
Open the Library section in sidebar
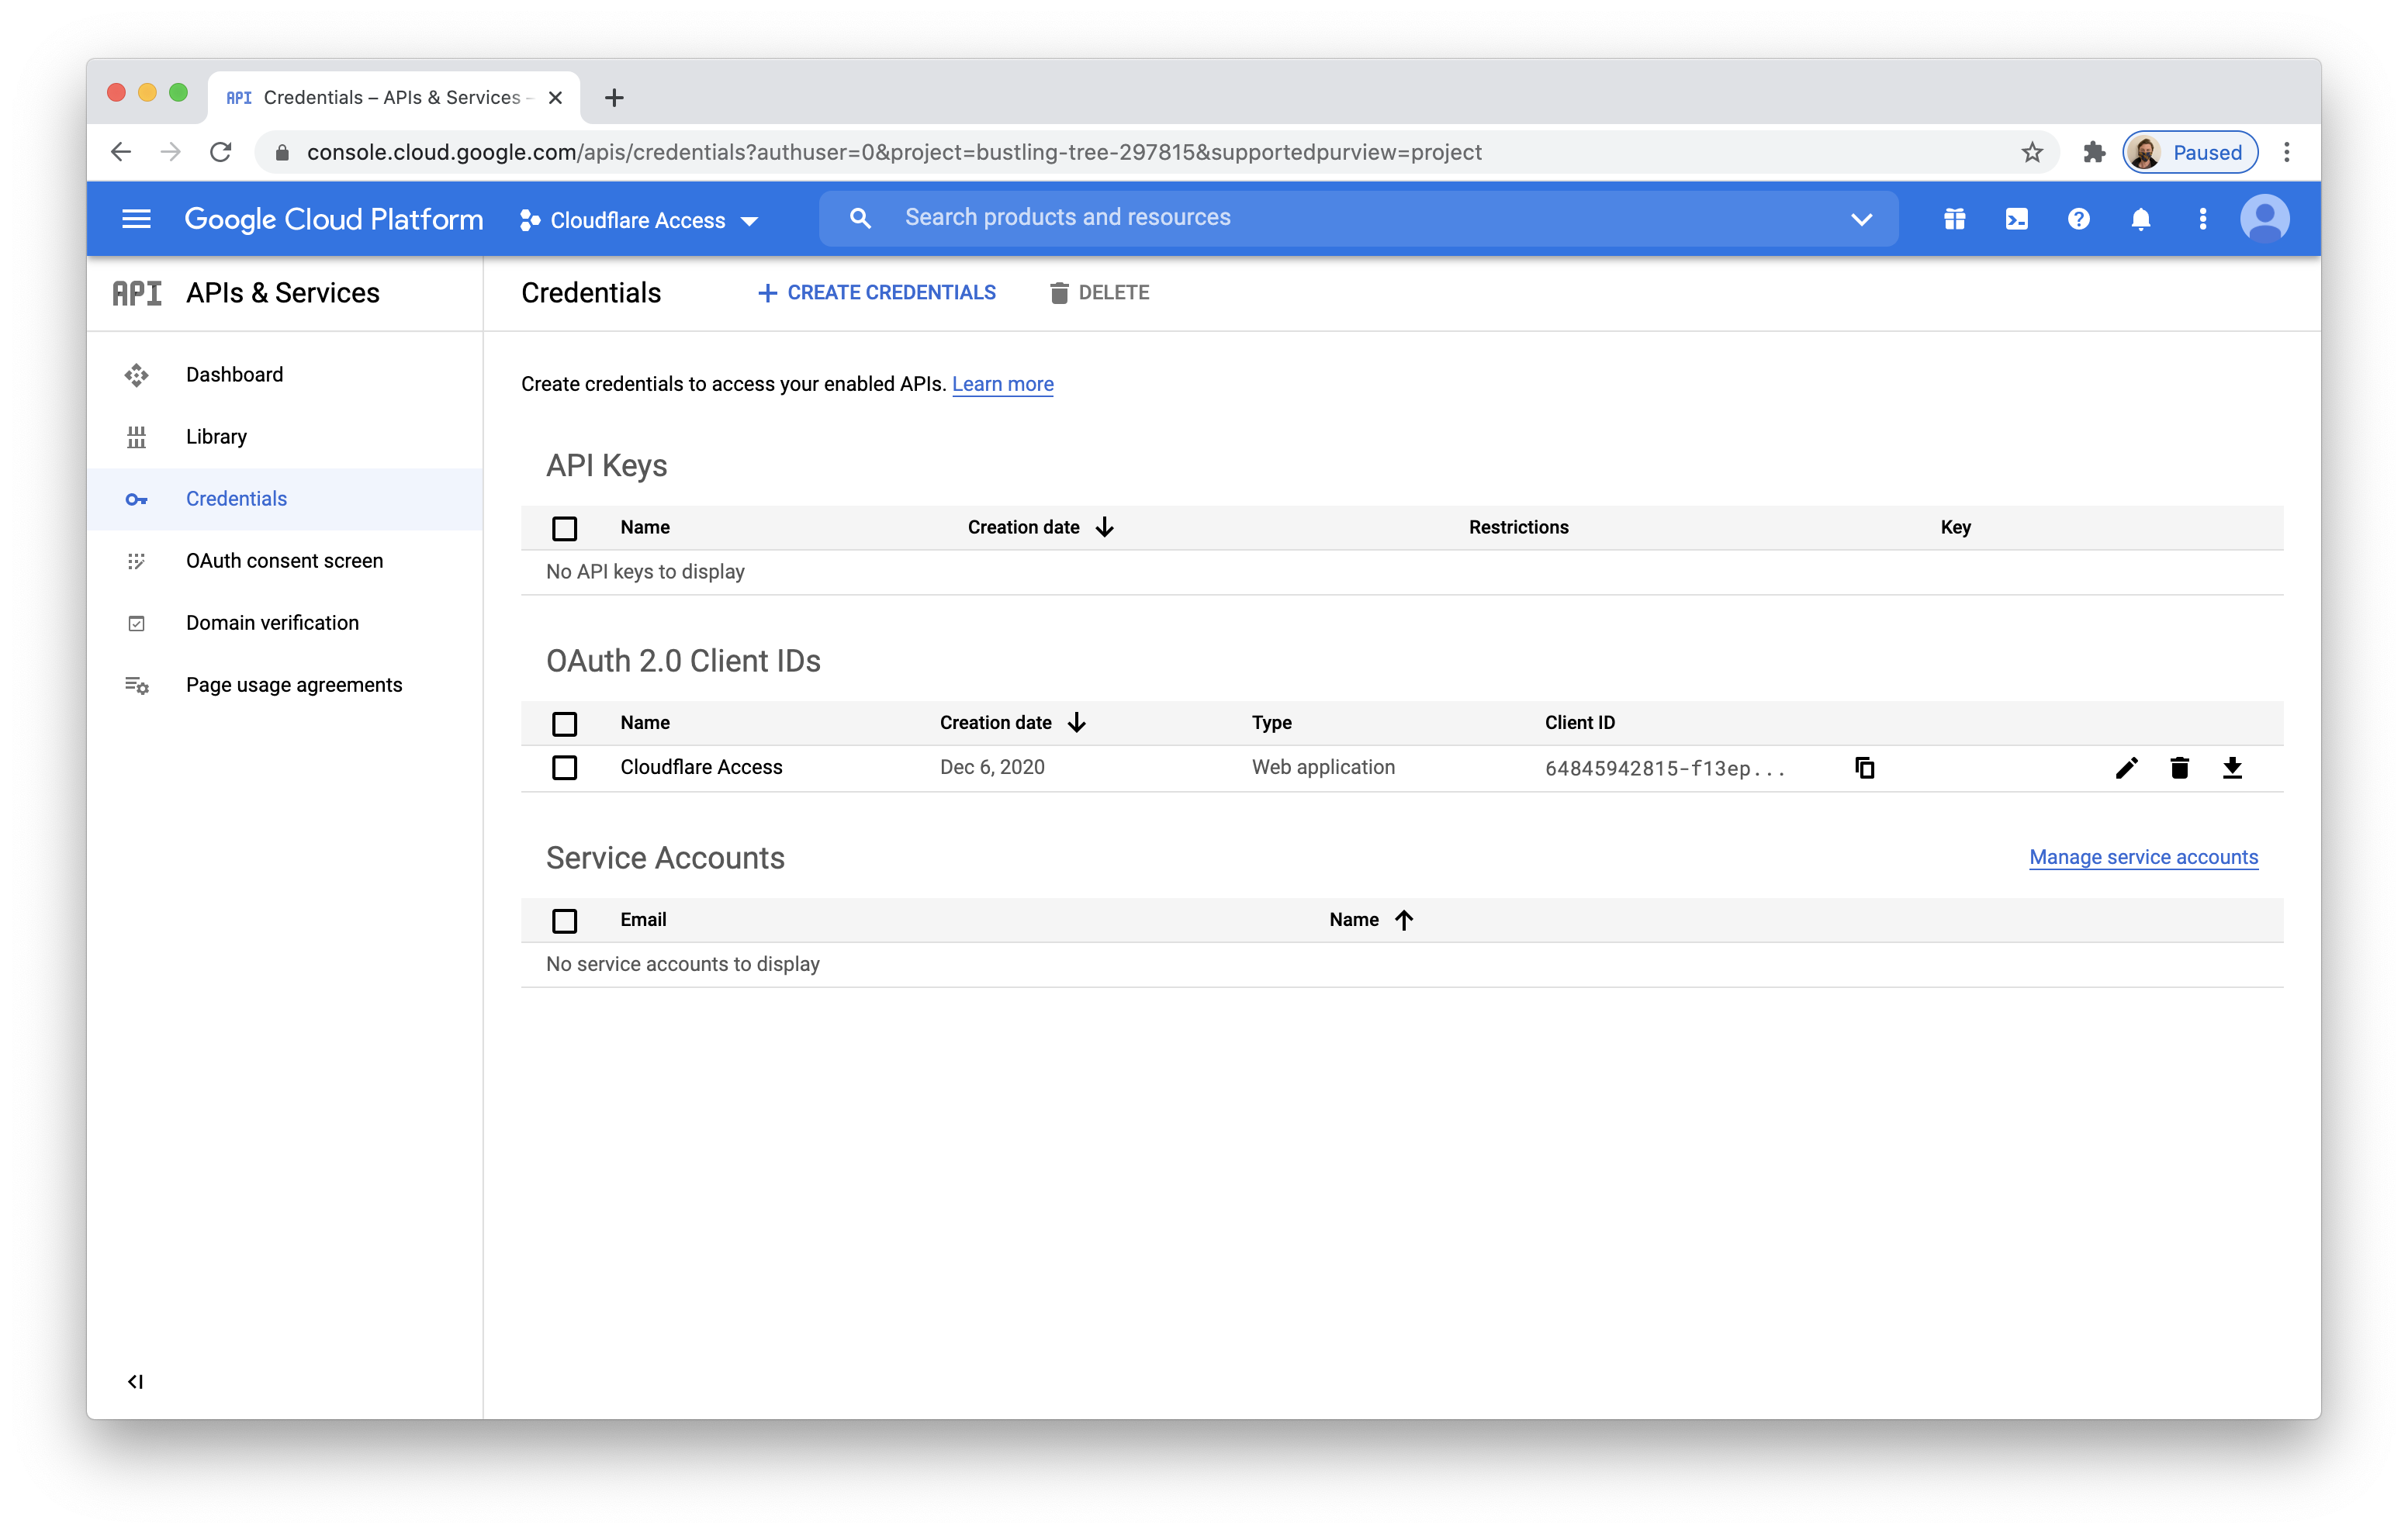(x=216, y=436)
